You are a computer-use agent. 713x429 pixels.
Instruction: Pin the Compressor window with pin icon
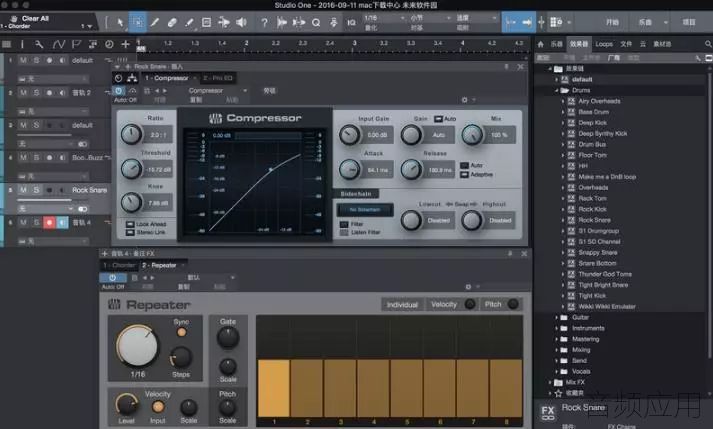click(x=506, y=67)
